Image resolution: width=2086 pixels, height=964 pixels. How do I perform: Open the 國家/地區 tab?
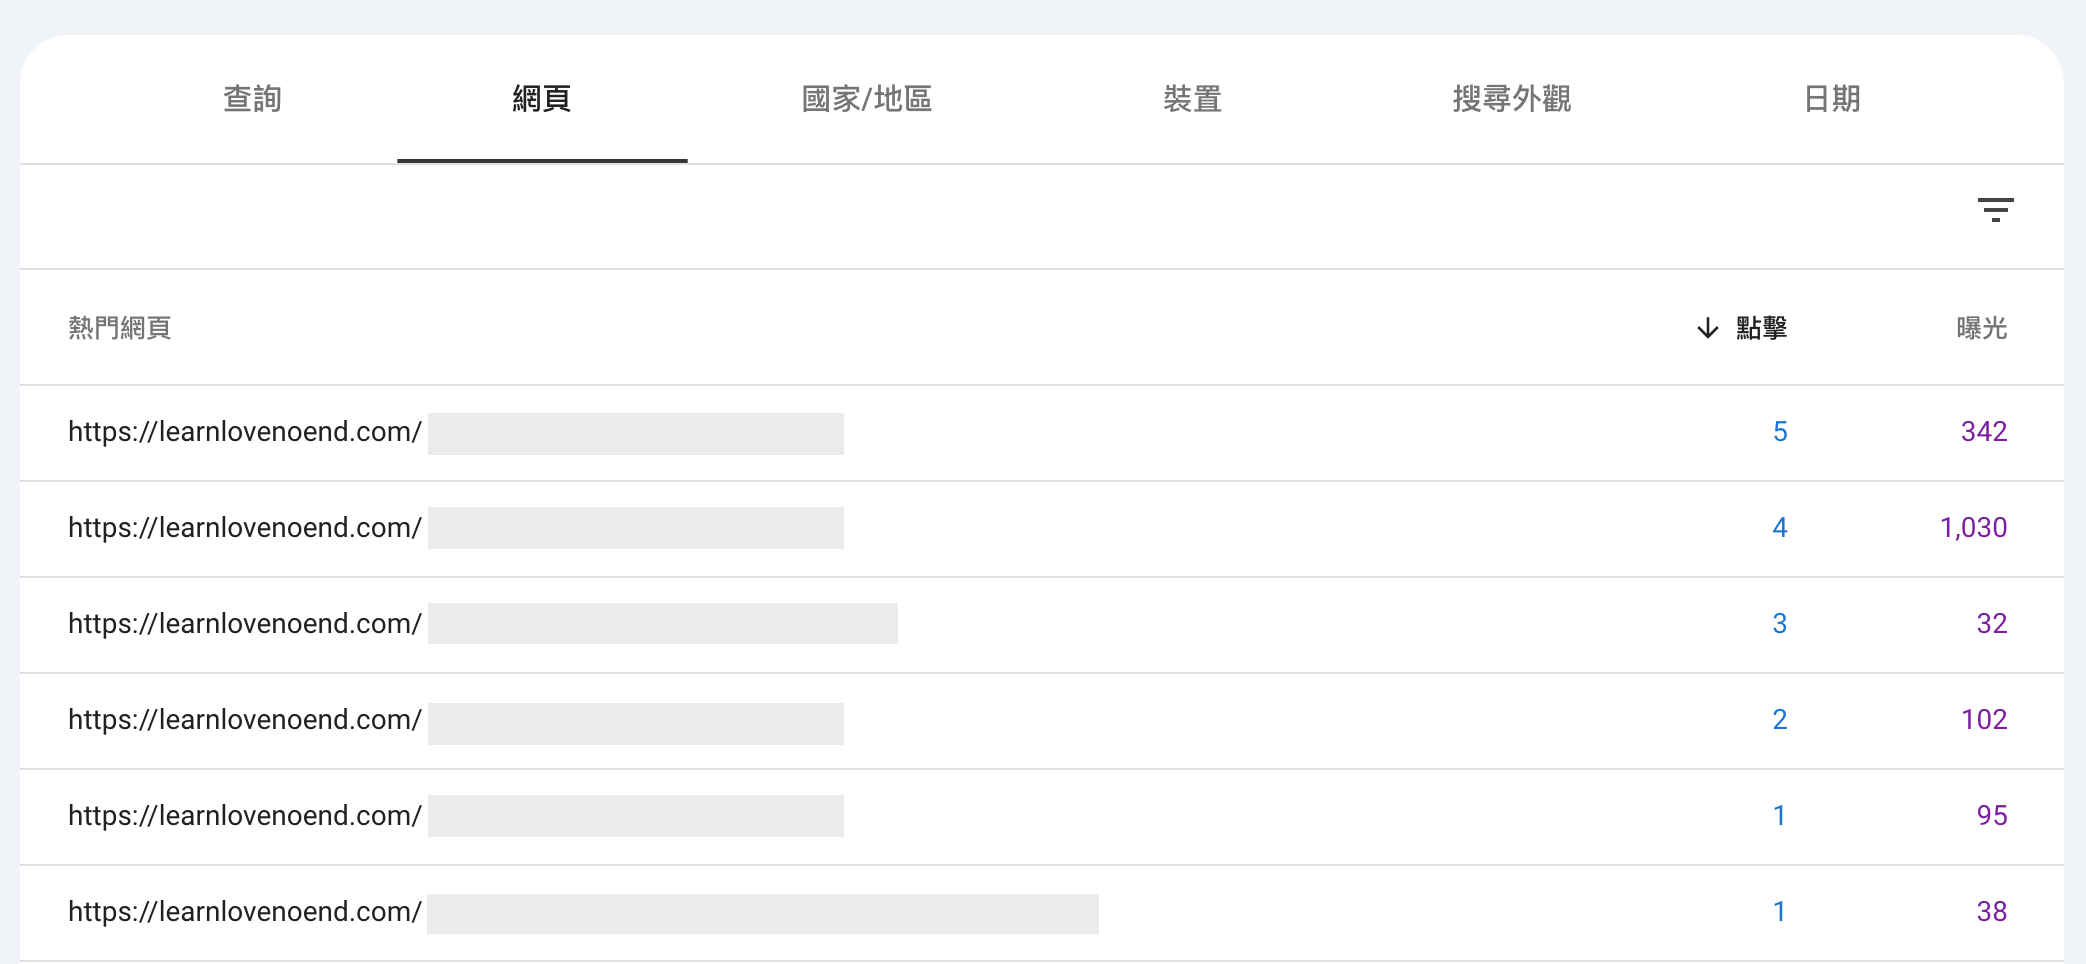tap(867, 99)
